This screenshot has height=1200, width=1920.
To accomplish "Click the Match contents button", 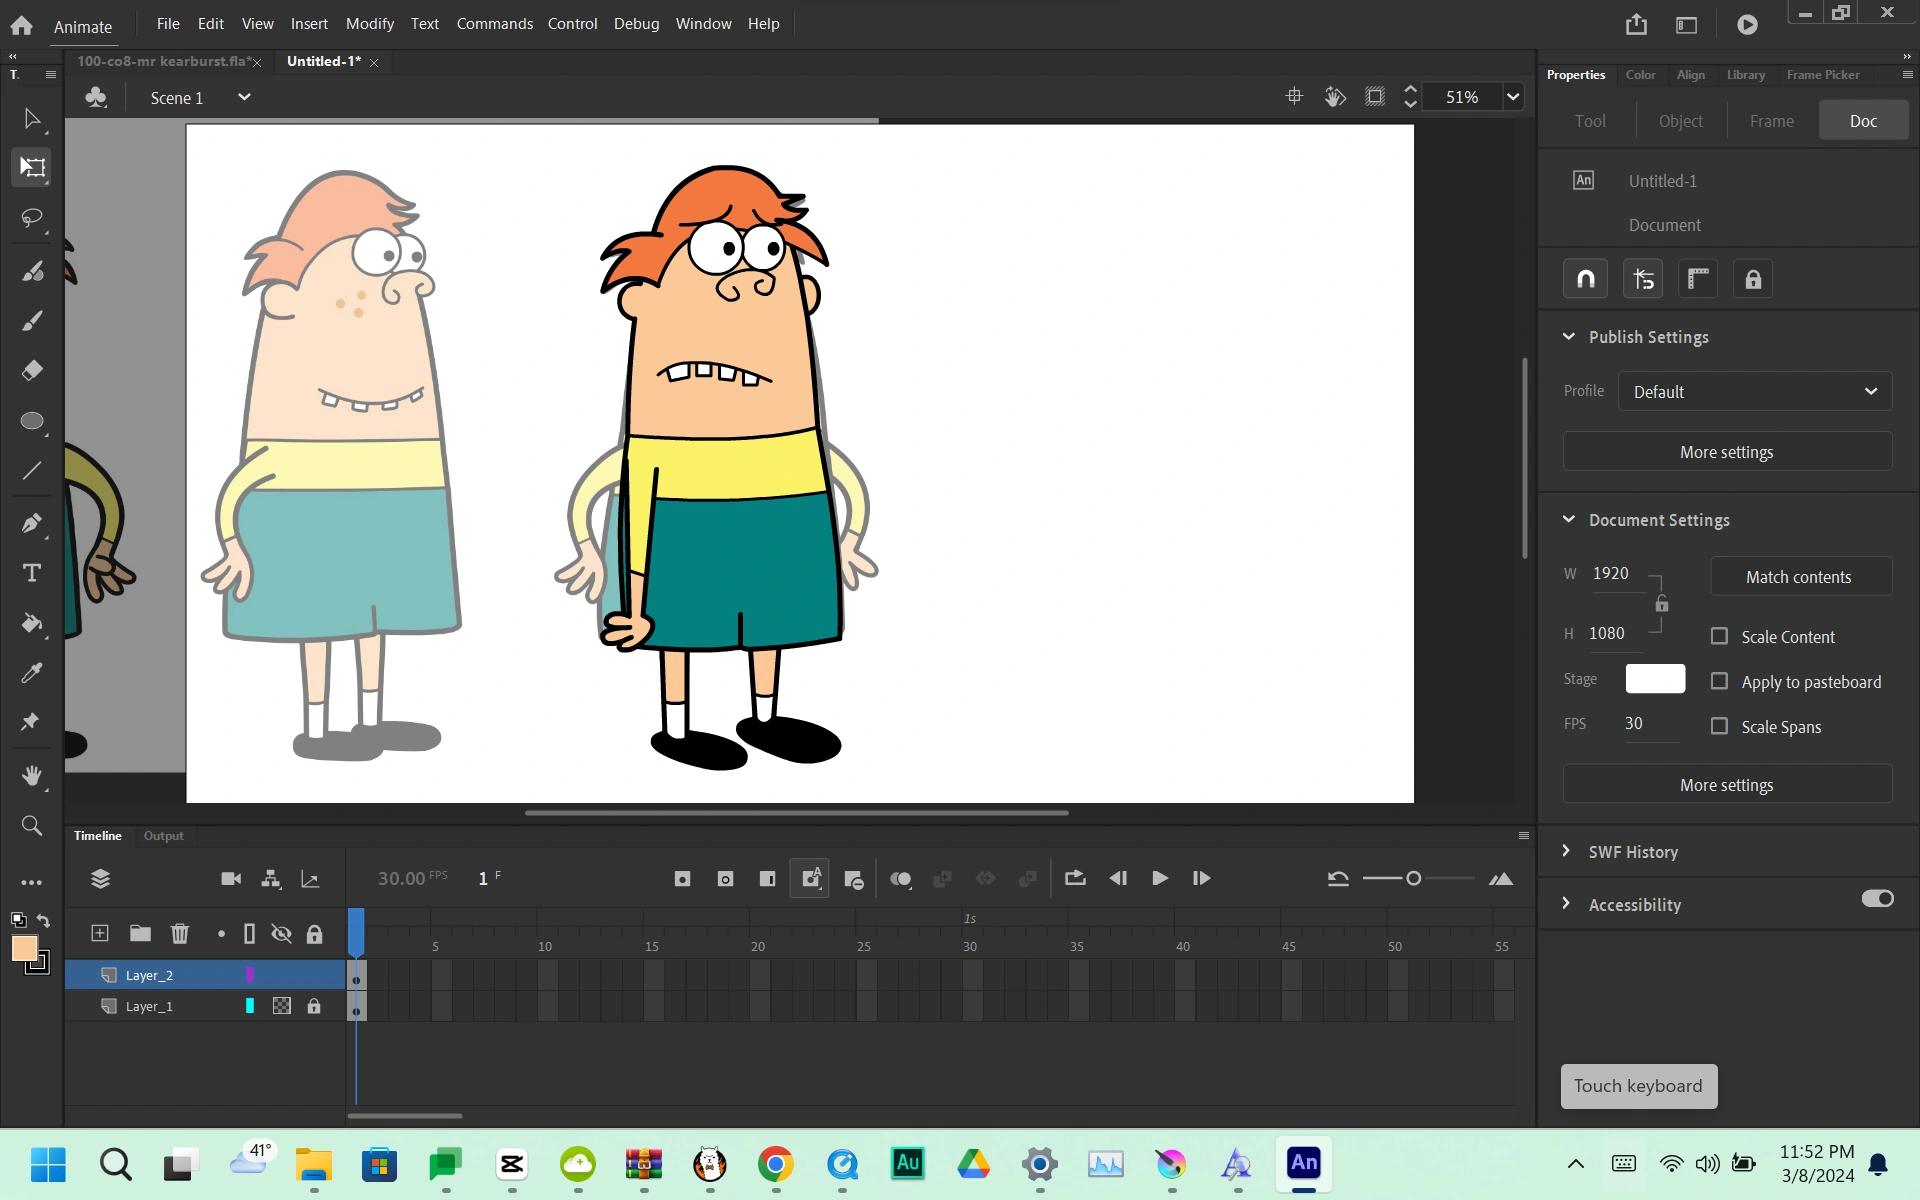I will (1798, 576).
